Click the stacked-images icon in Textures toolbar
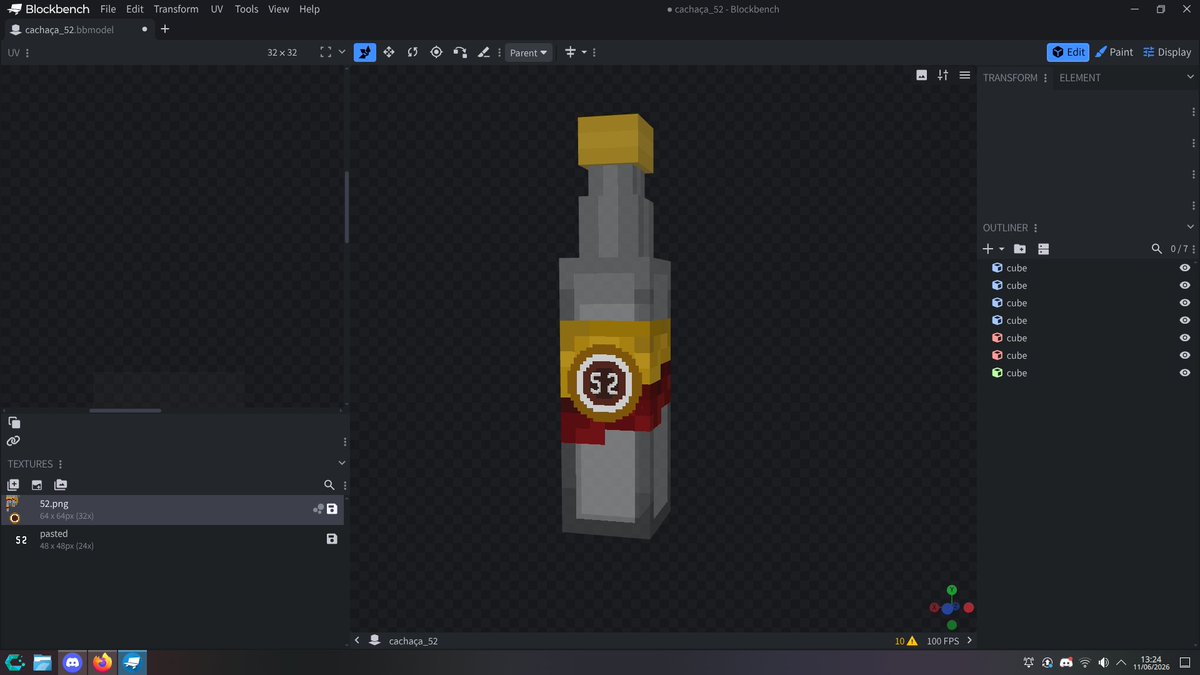The image size is (1200, 675). point(61,485)
